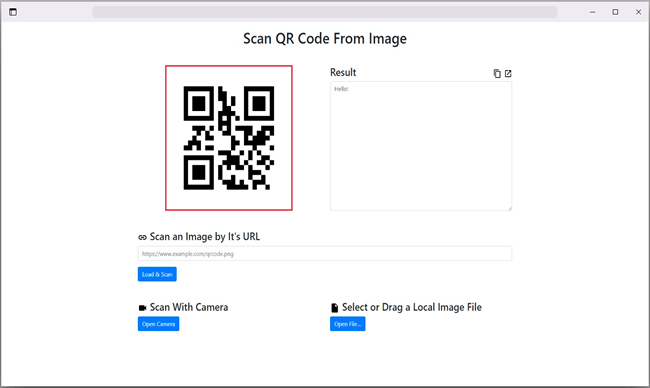This screenshot has height=388, width=650.
Task: Click the link icon beside Scan by URL
Action: coord(142,237)
